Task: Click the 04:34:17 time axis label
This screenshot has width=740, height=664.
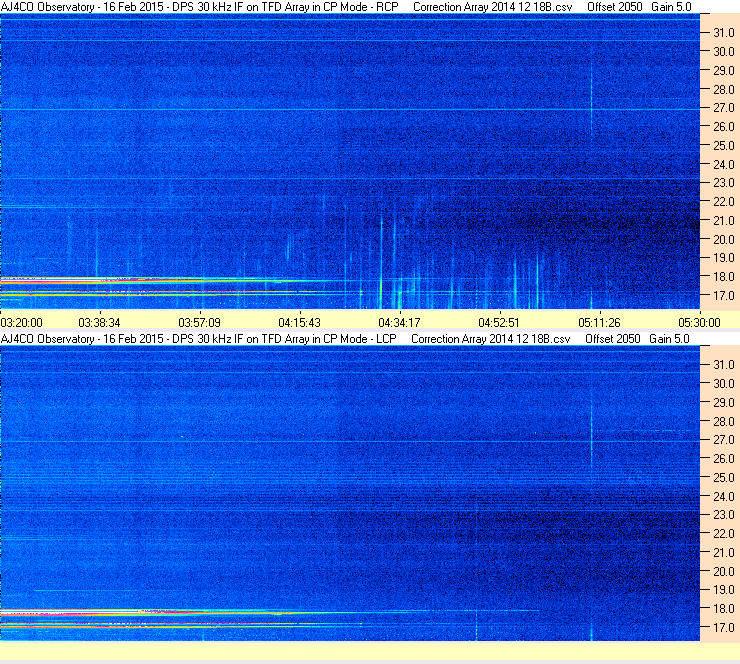Action: [399, 323]
